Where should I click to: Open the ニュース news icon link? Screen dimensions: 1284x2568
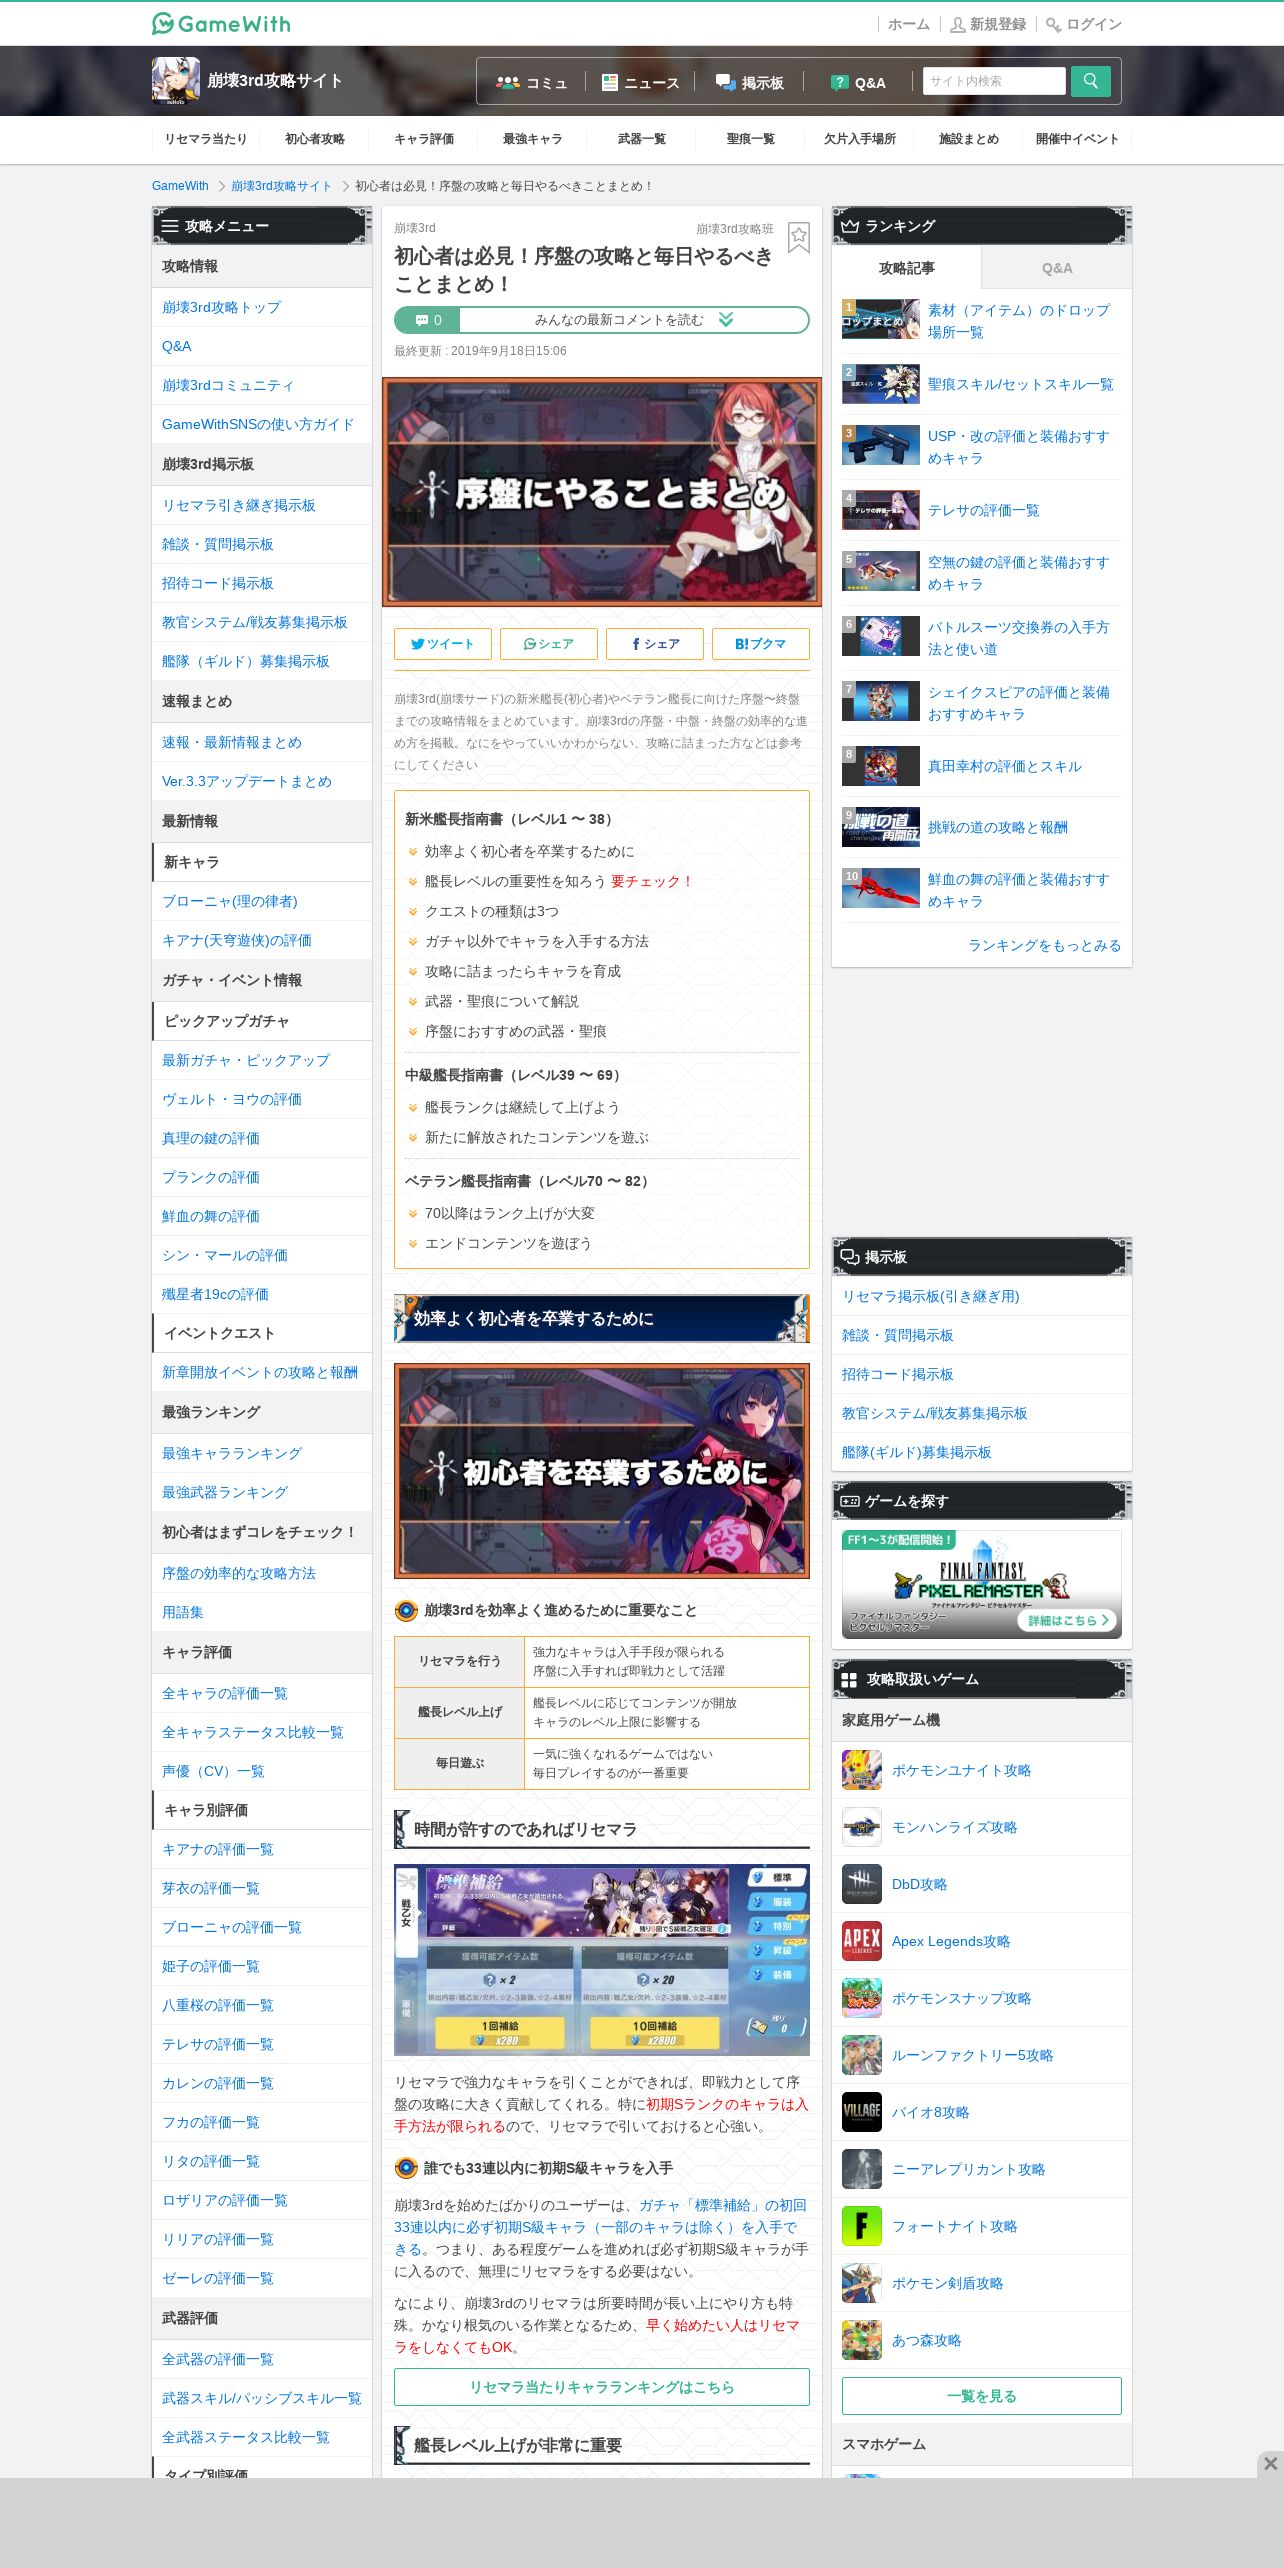point(640,82)
